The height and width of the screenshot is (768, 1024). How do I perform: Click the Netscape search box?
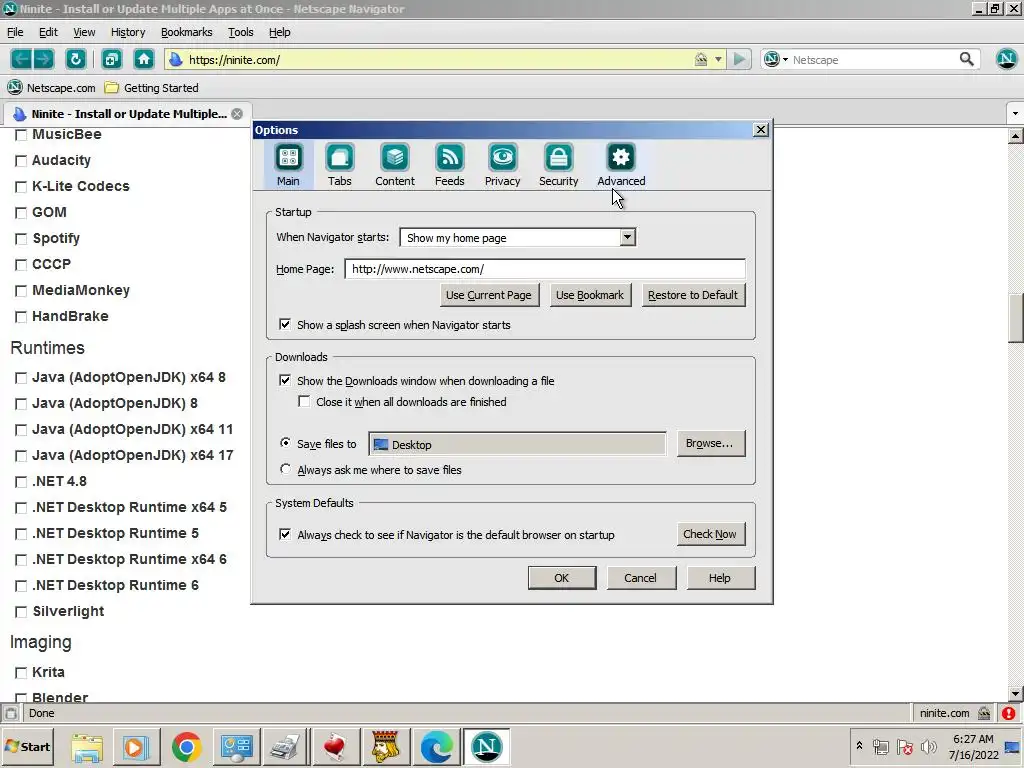tap(873, 59)
